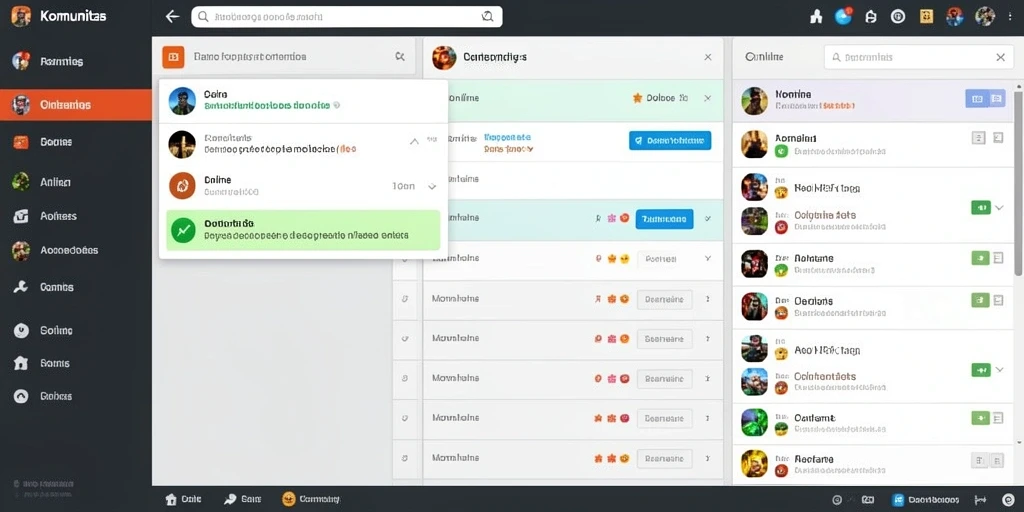Expand chevron beside the first gray button
Viewport: 1024px width, 512px height.
click(708, 259)
